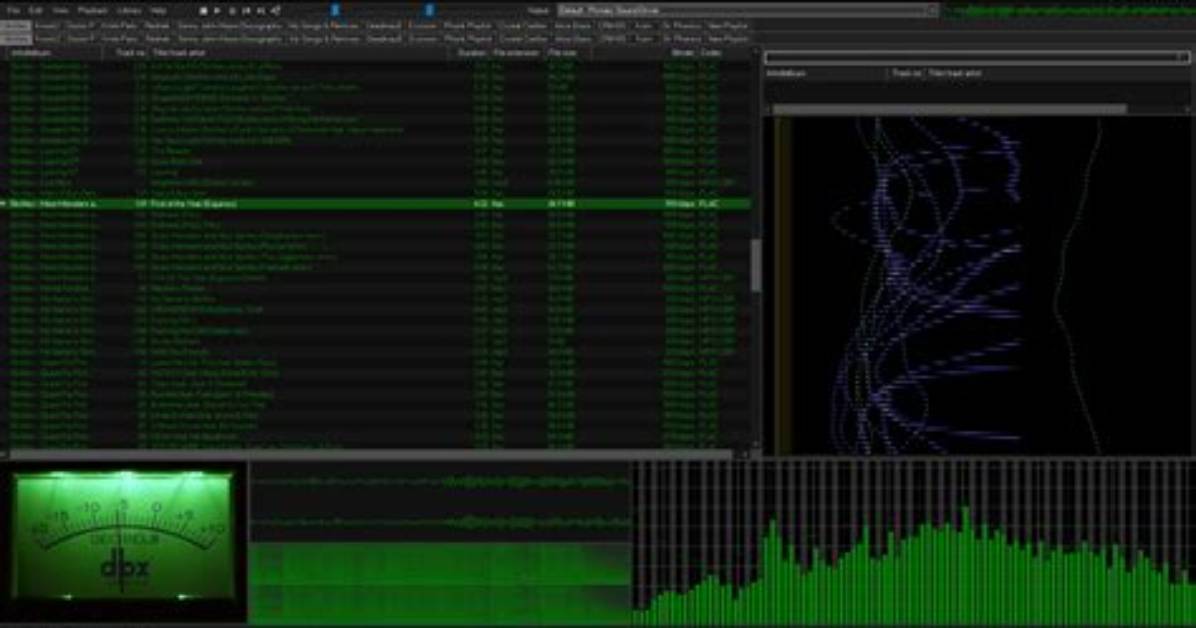Sort main playlist by Track no column
The image size is (1196, 628).
click(130, 53)
